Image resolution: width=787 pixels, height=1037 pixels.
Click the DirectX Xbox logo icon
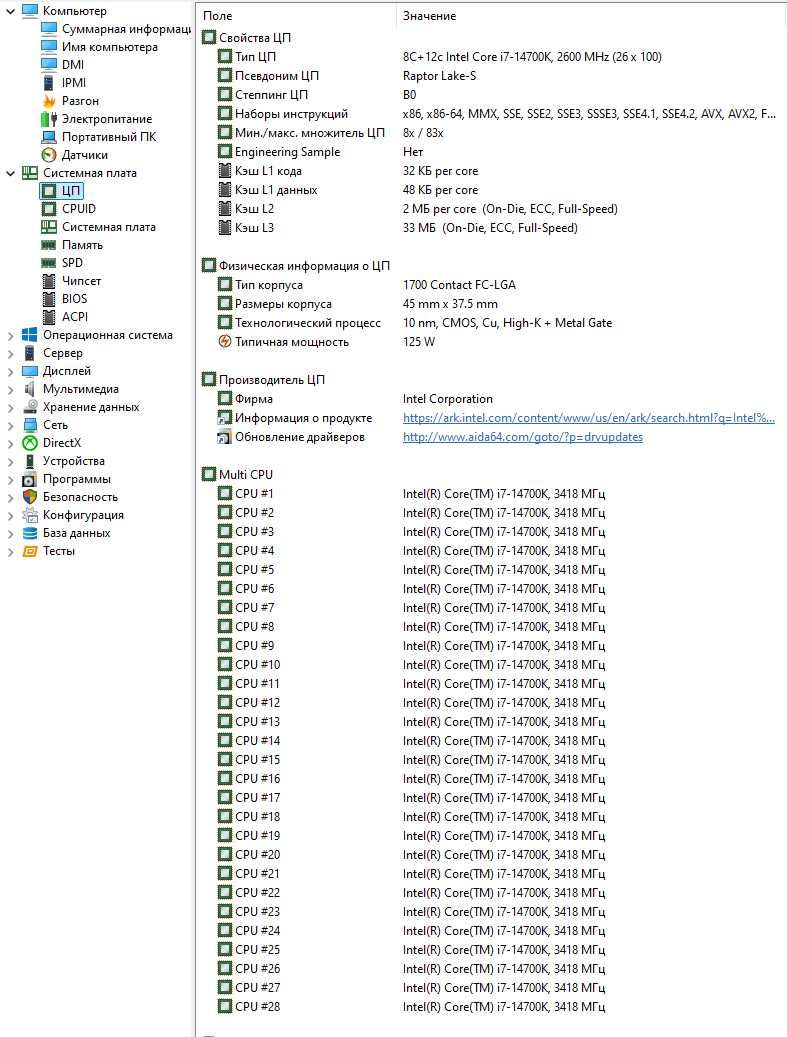[x=30, y=442]
